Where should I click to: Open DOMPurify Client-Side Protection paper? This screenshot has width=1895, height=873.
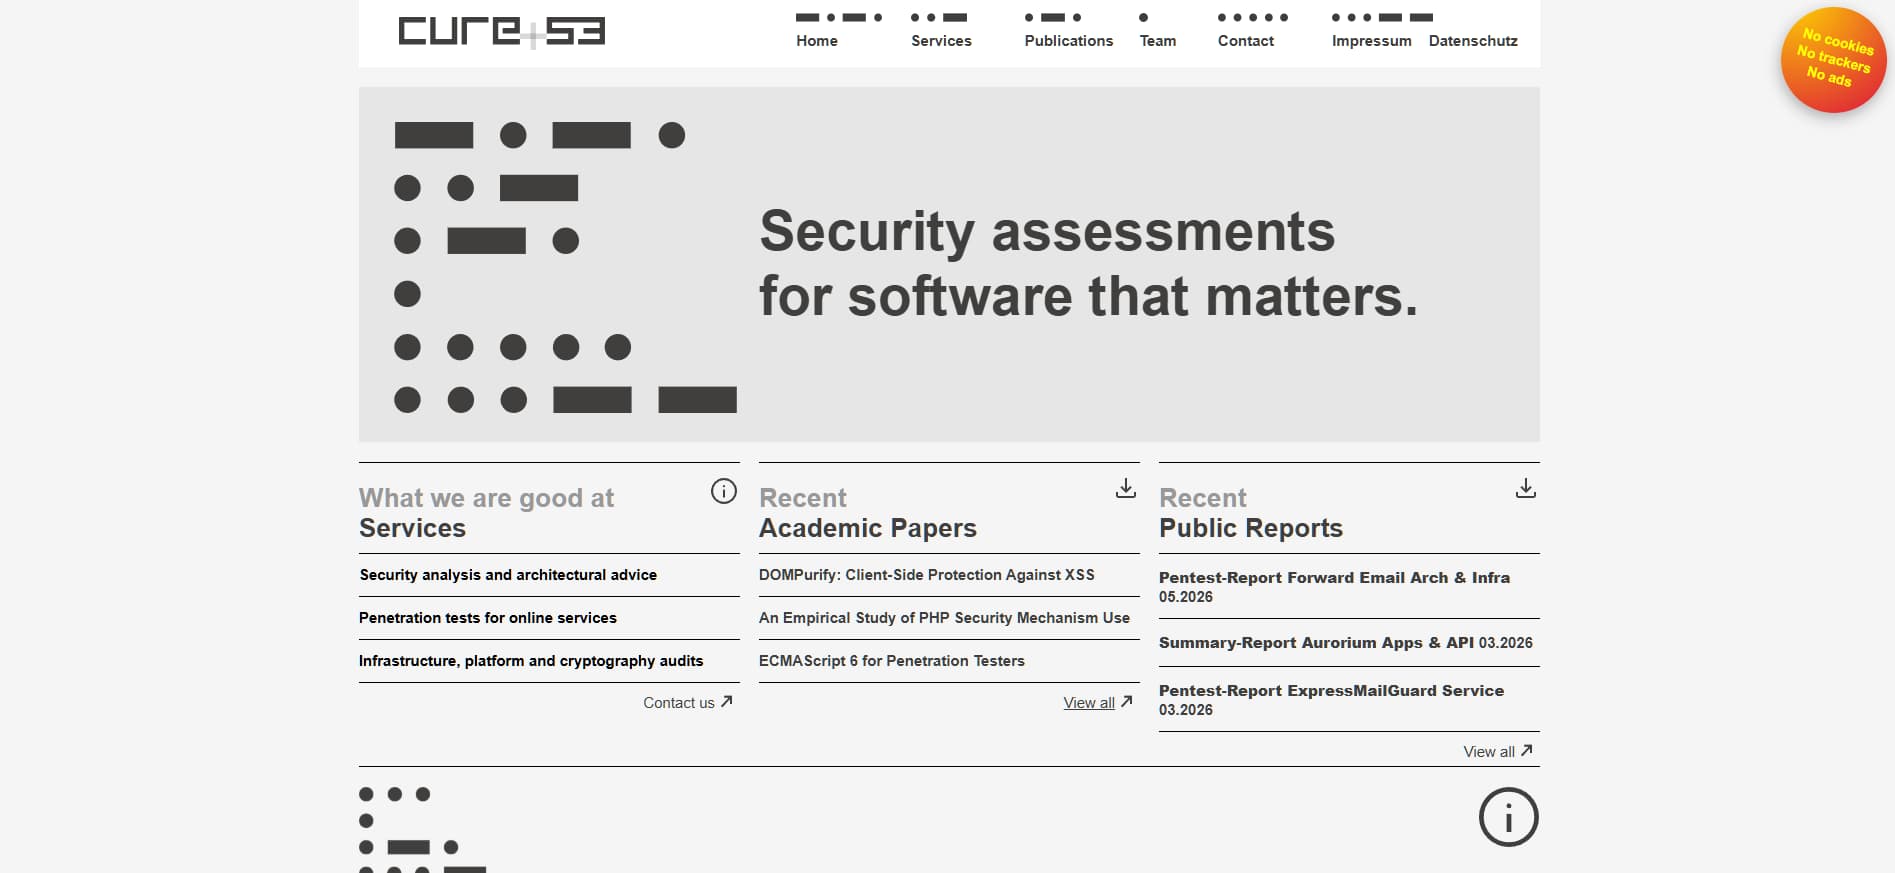[927, 575]
